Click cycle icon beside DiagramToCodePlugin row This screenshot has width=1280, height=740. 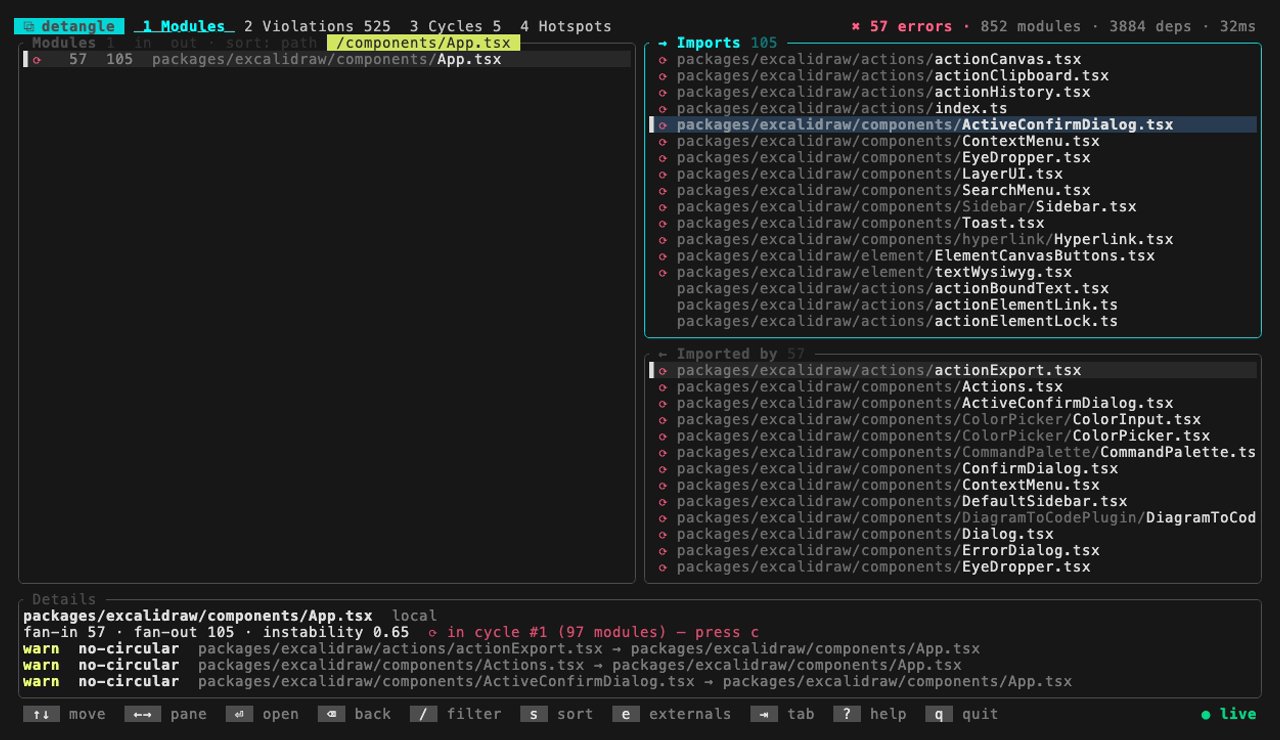click(x=662, y=518)
